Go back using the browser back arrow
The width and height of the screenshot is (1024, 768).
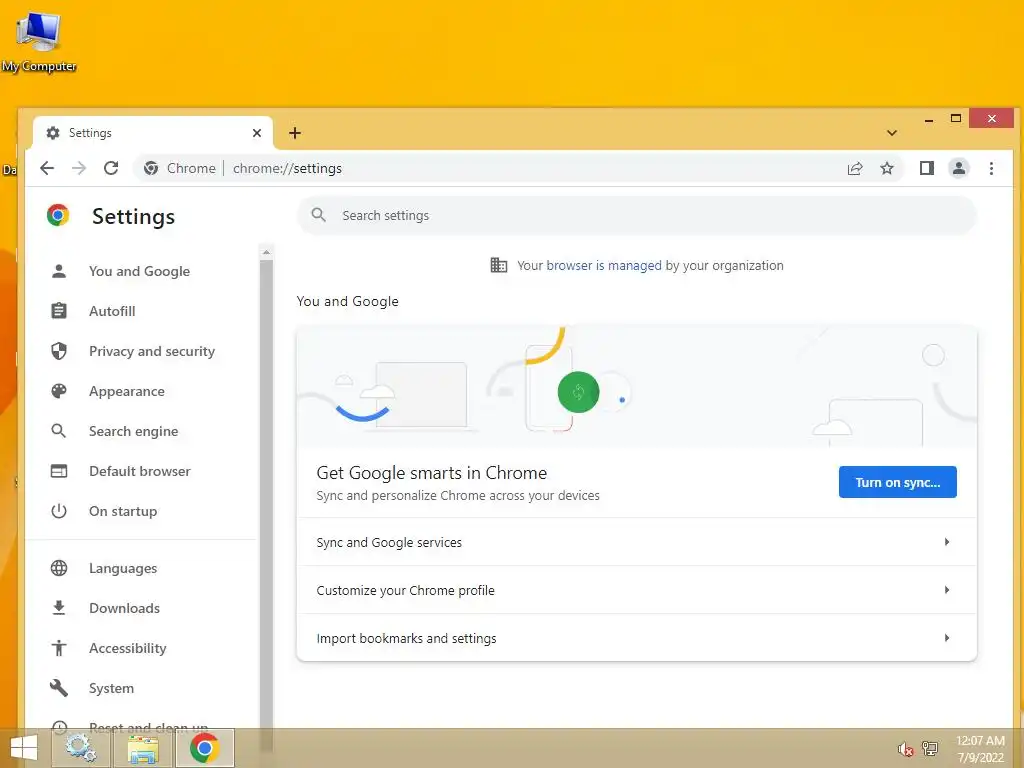click(47, 168)
